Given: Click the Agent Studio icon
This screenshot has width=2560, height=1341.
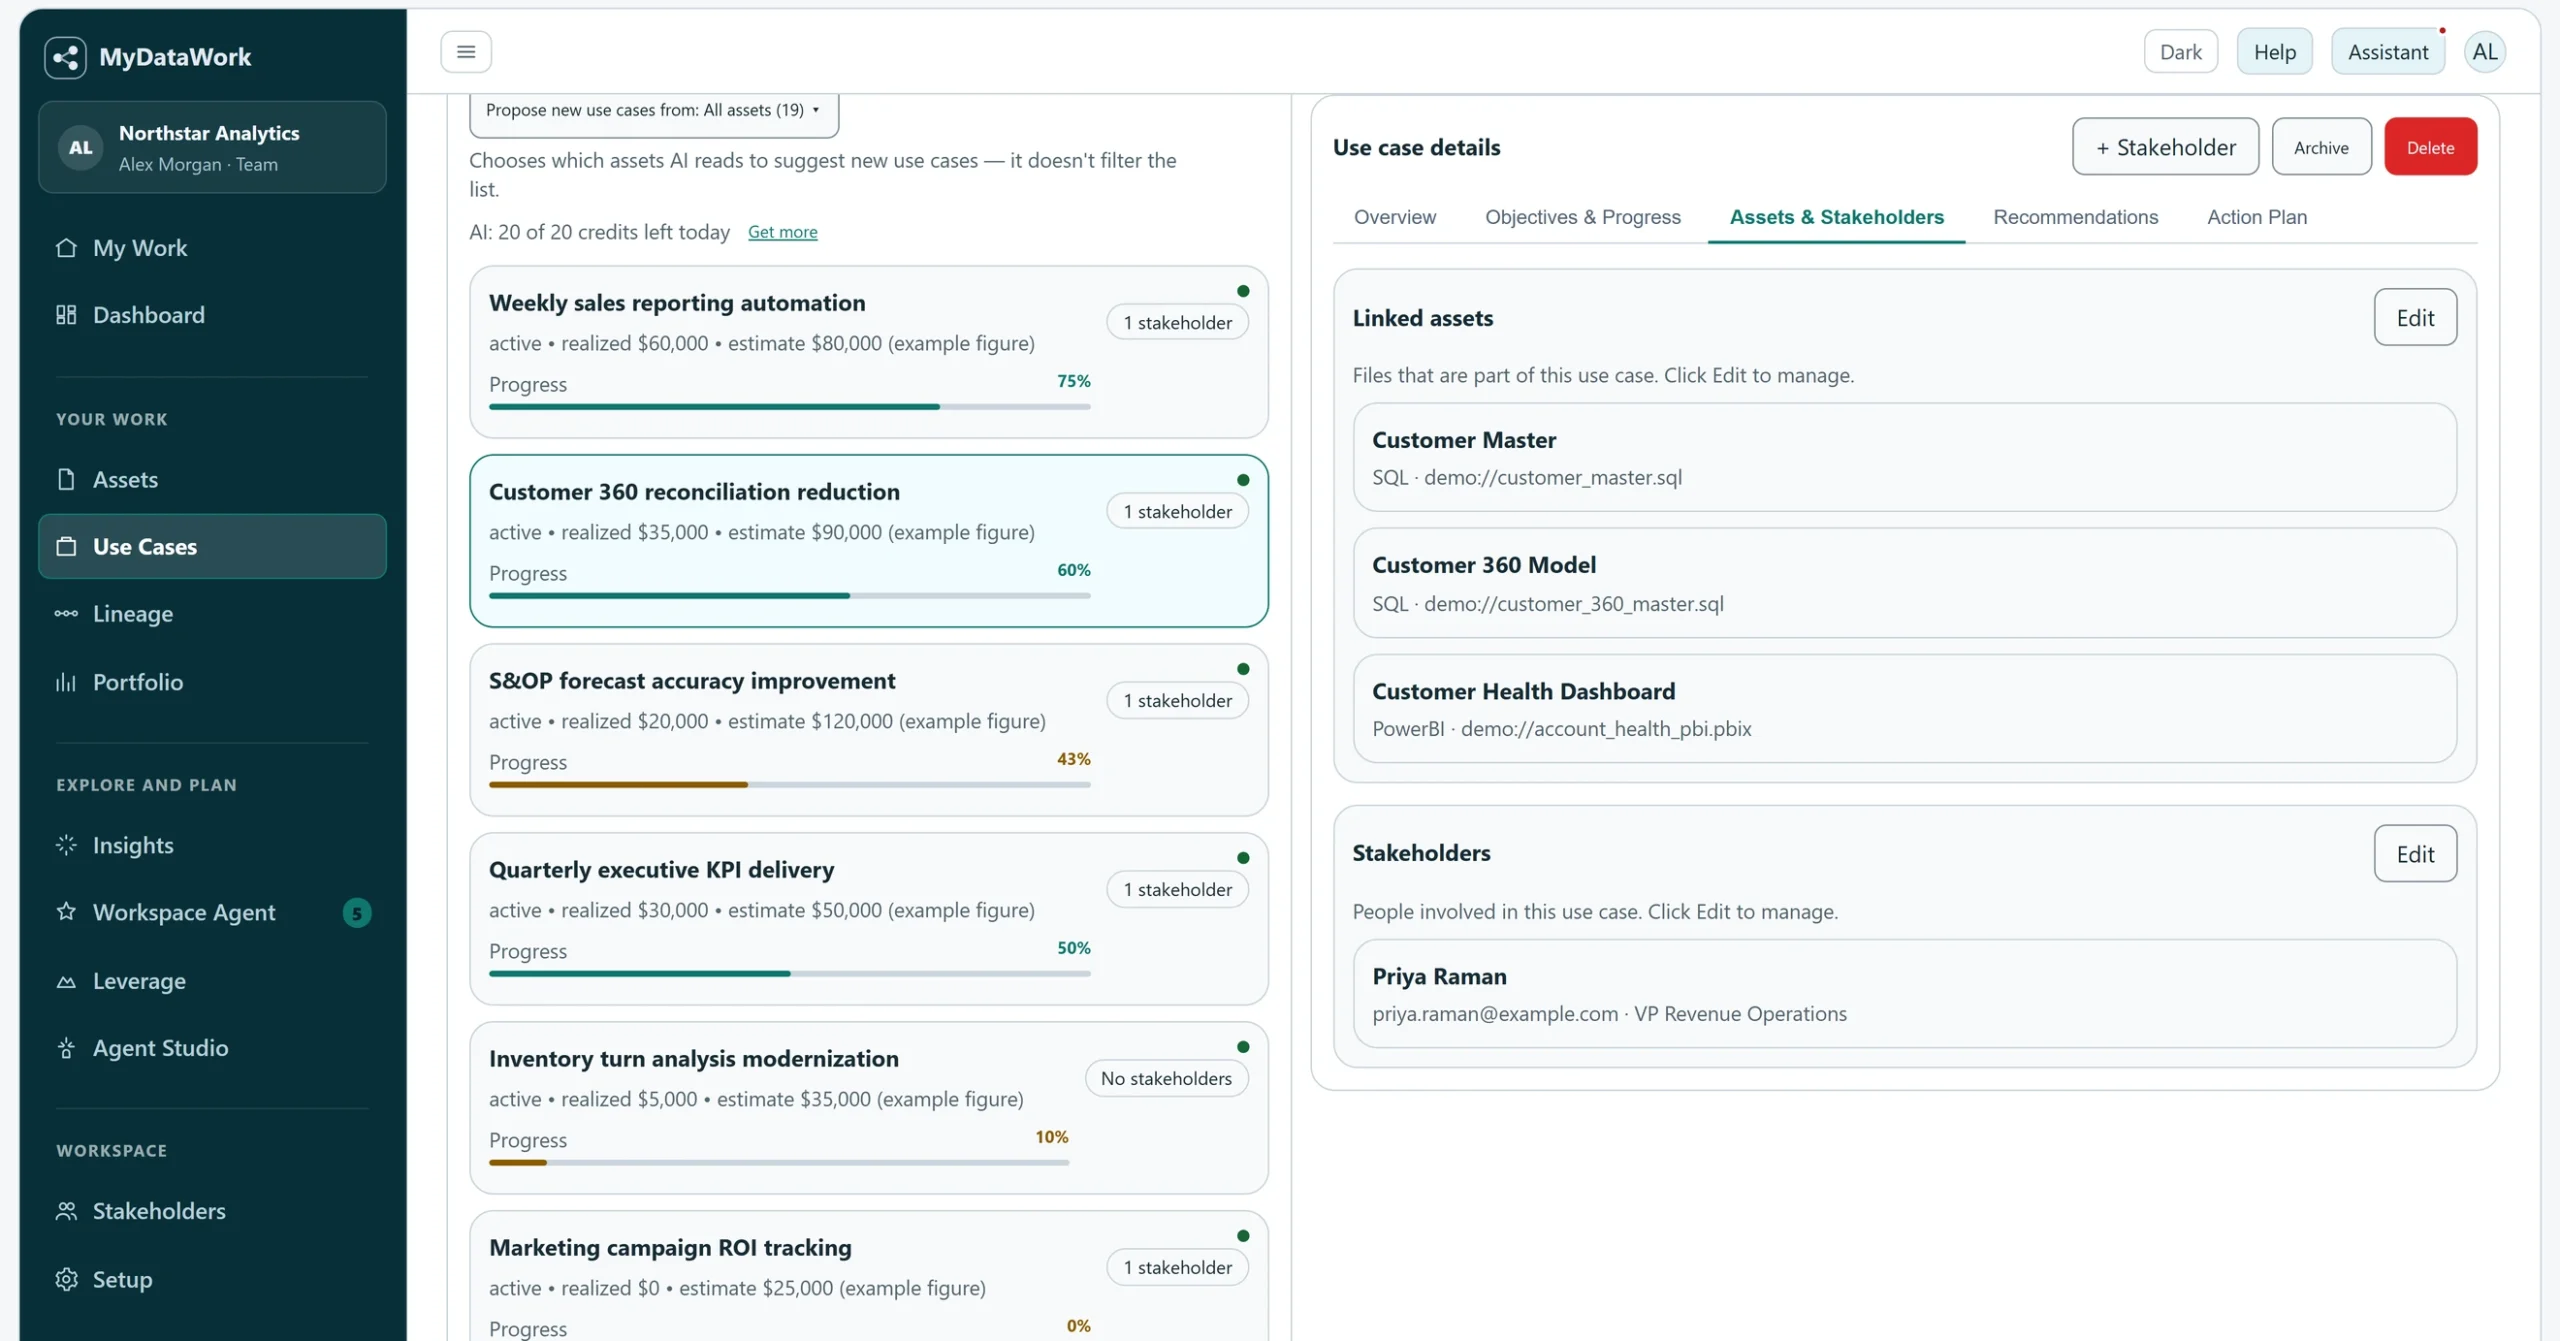Looking at the screenshot, I should pyautogui.click(x=66, y=1047).
